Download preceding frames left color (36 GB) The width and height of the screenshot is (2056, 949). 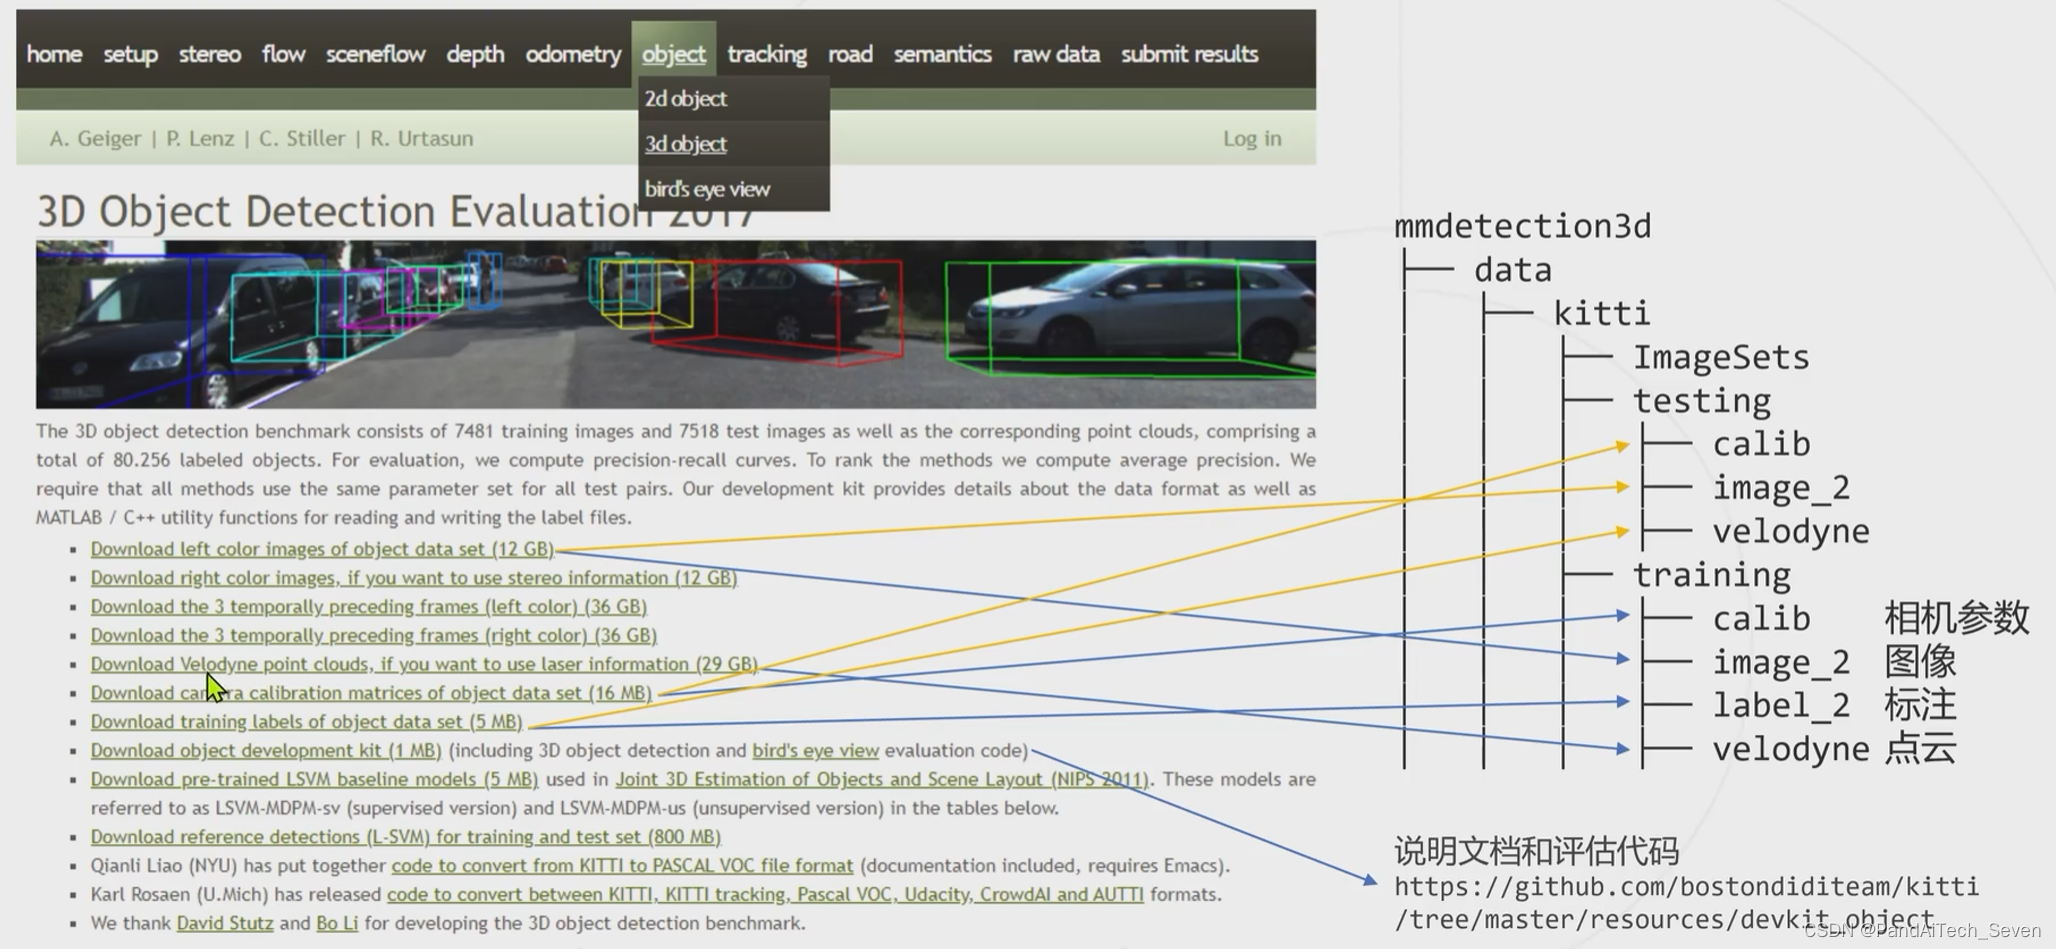[369, 607]
